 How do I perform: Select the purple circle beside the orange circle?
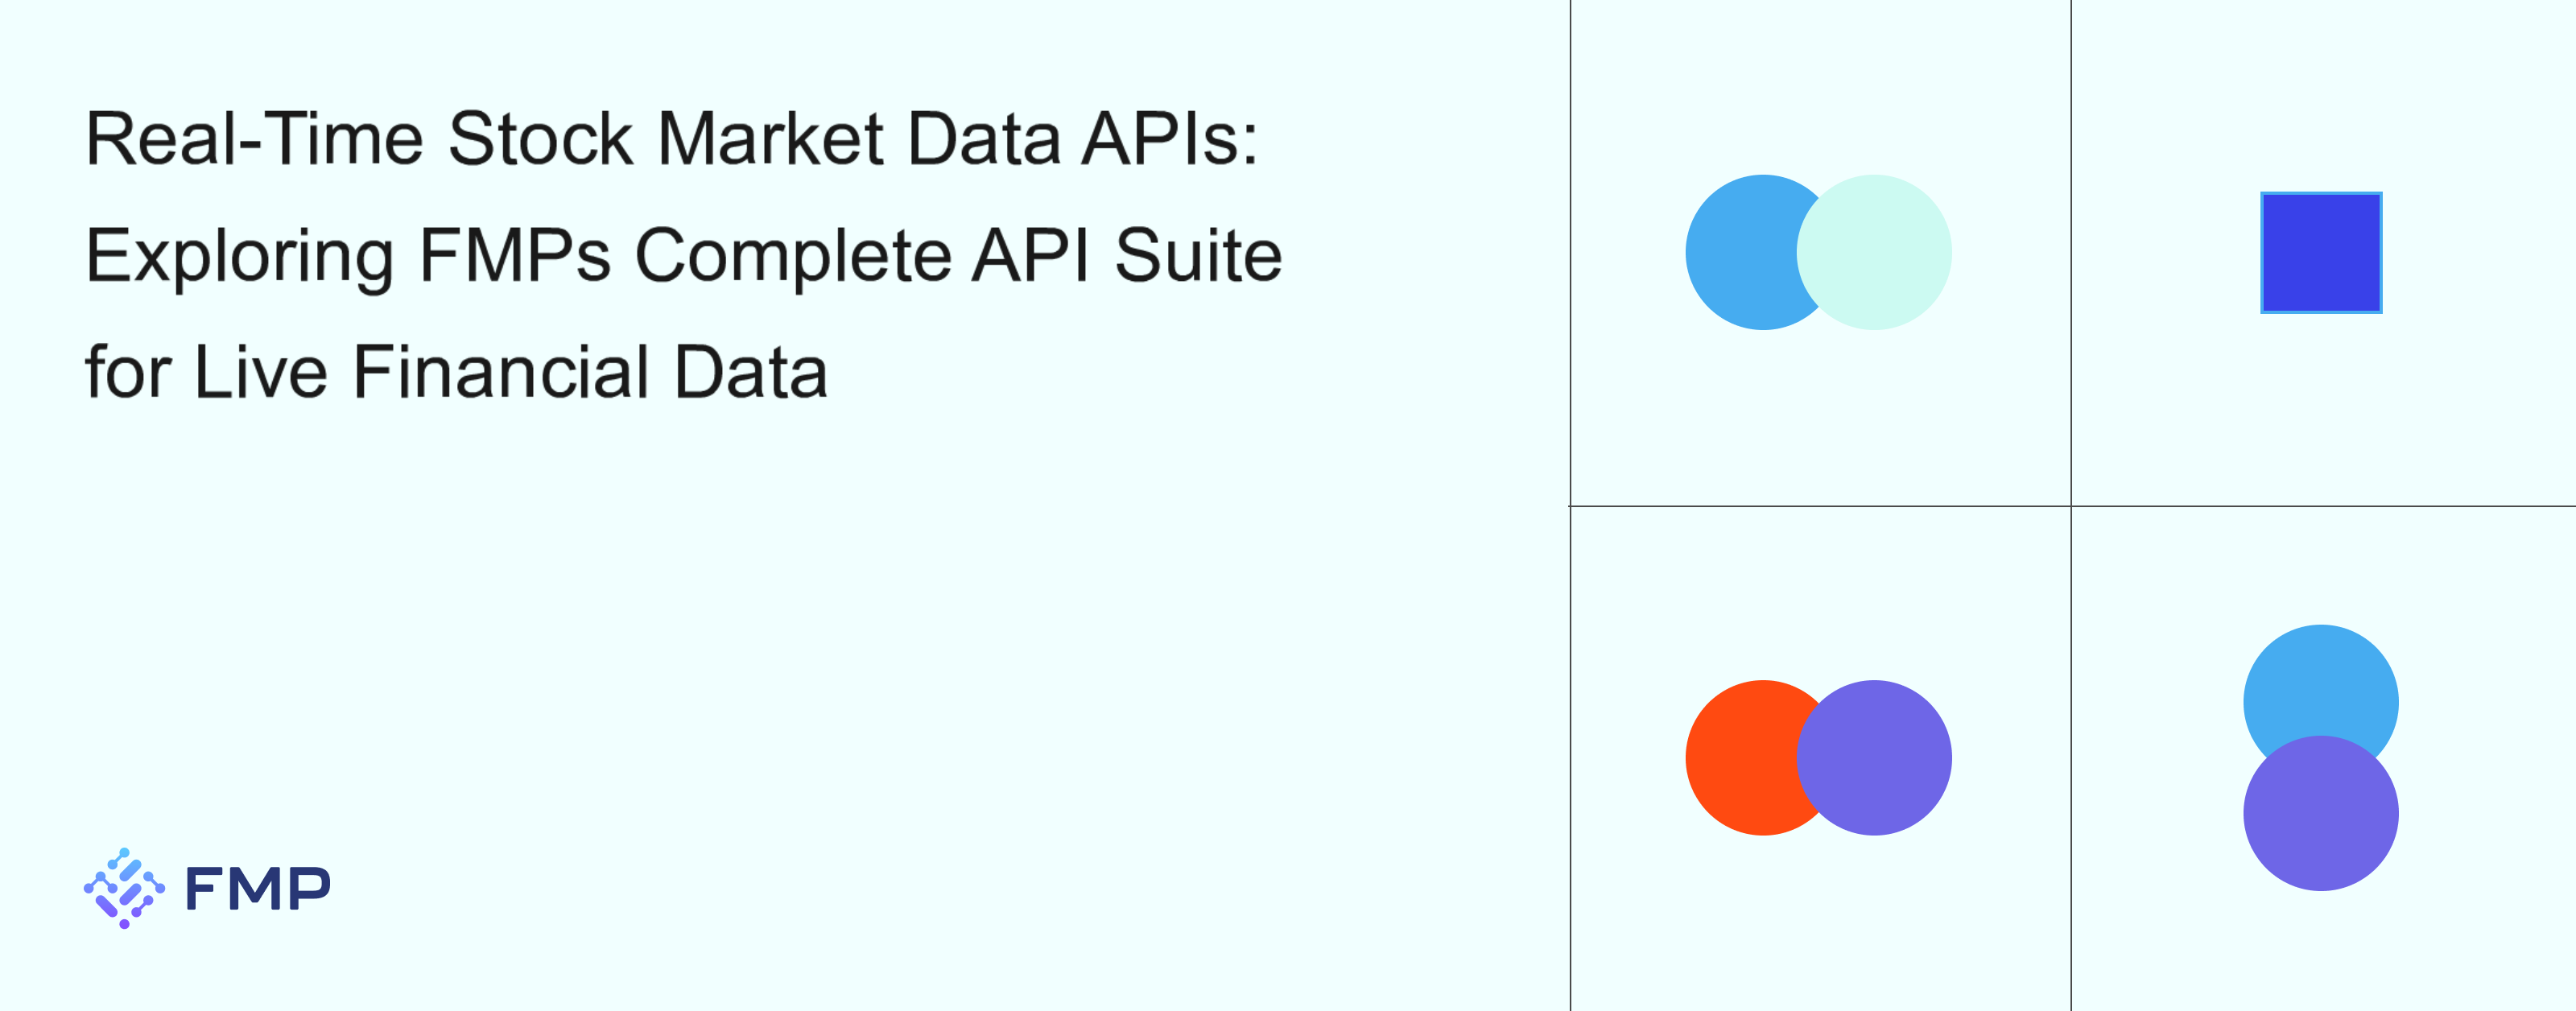point(1875,758)
